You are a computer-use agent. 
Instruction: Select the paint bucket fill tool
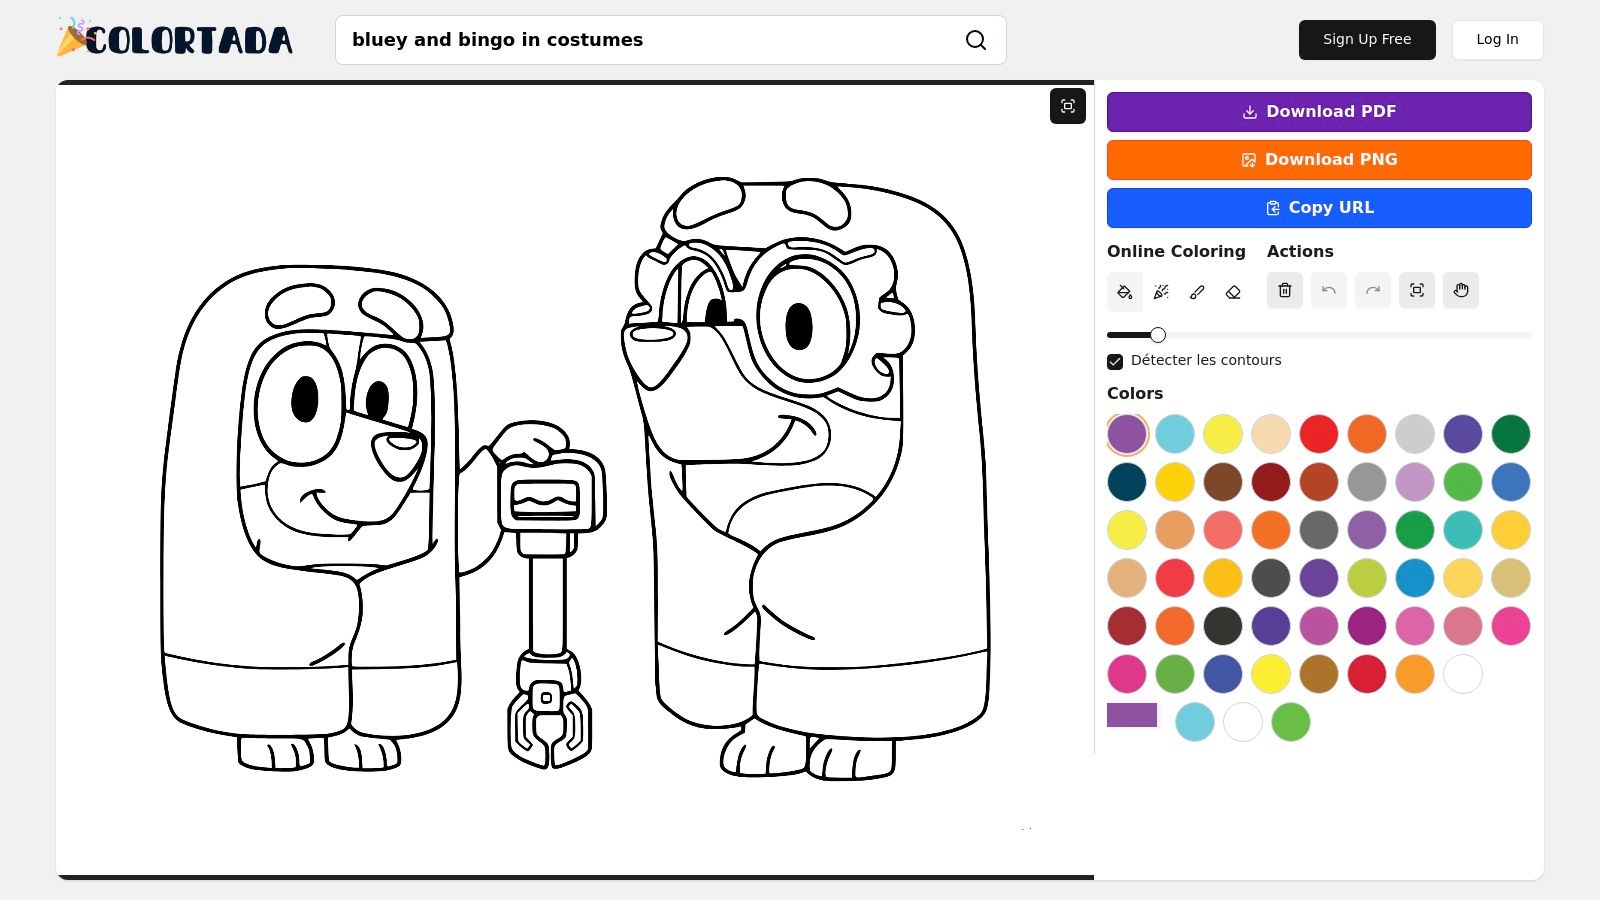tap(1125, 291)
